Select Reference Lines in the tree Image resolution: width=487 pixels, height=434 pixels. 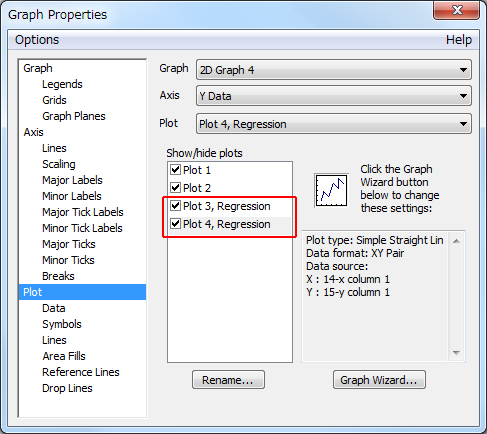[x=81, y=372]
